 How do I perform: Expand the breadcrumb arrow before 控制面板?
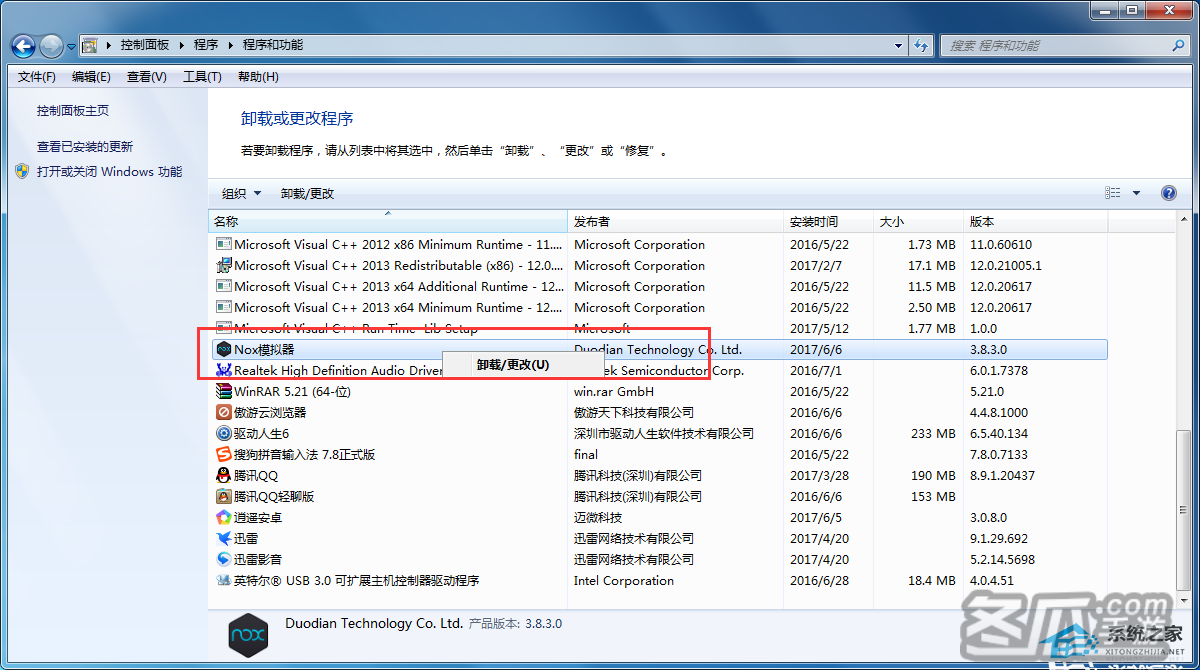tap(109, 45)
